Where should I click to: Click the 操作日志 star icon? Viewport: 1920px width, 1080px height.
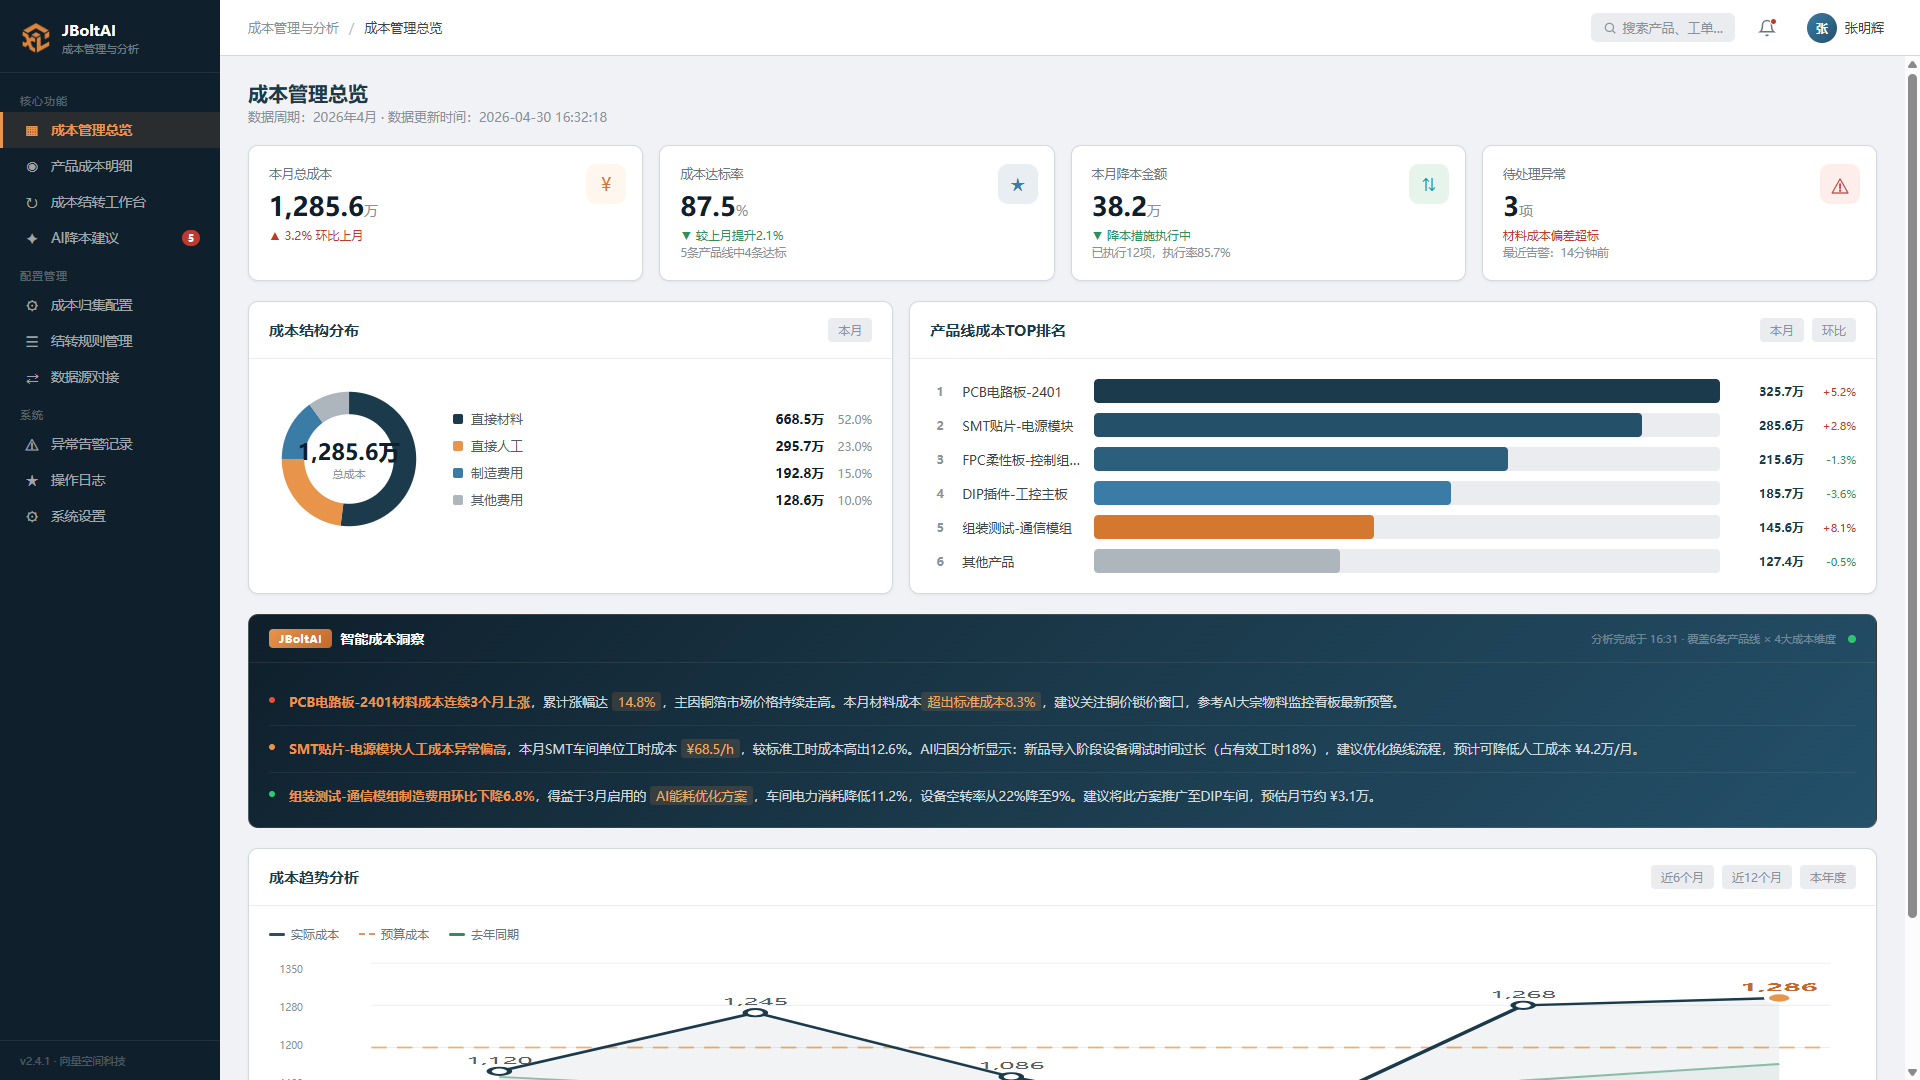coord(32,481)
